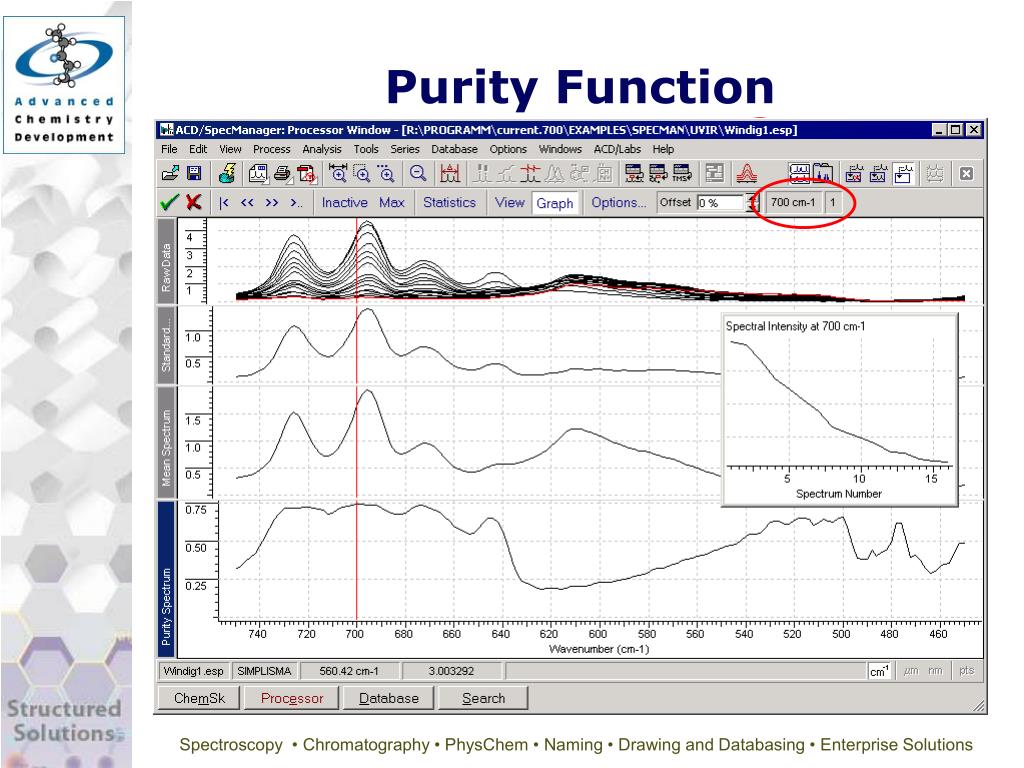This screenshot has width=1024, height=768.
Task: Select µm units in status bar
Action: point(910,671)
